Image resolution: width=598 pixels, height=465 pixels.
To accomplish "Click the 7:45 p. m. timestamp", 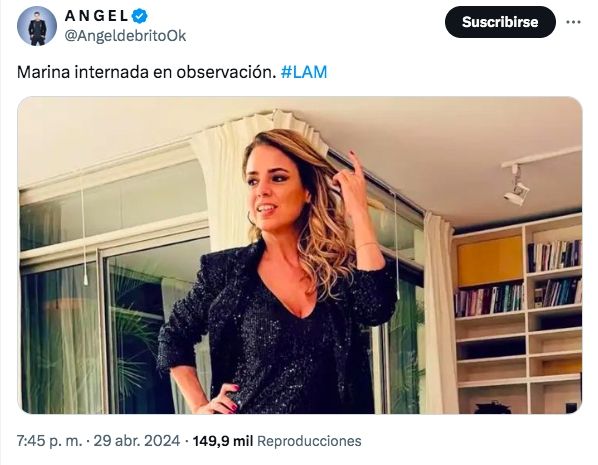I will click(x=50, y=441).
